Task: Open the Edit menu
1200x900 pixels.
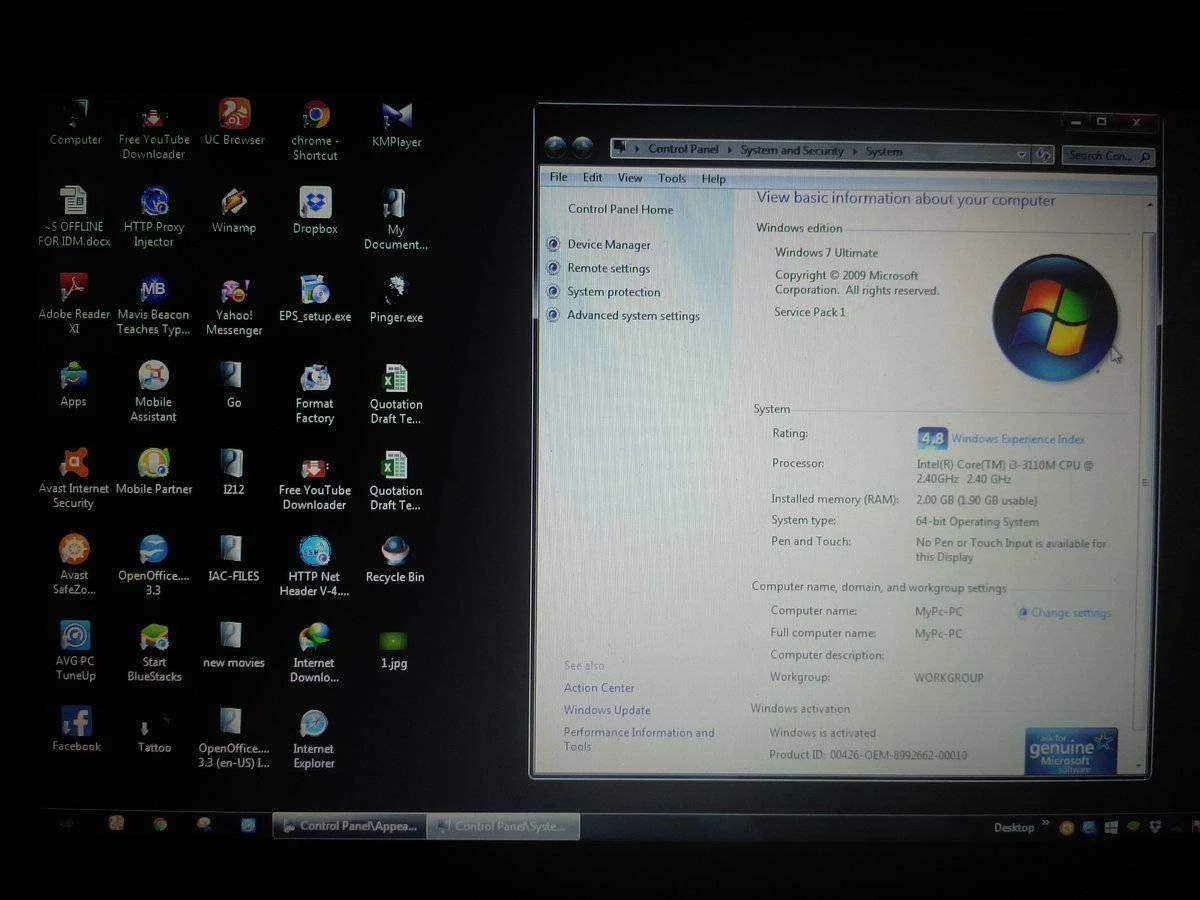Action: point(593,177)
